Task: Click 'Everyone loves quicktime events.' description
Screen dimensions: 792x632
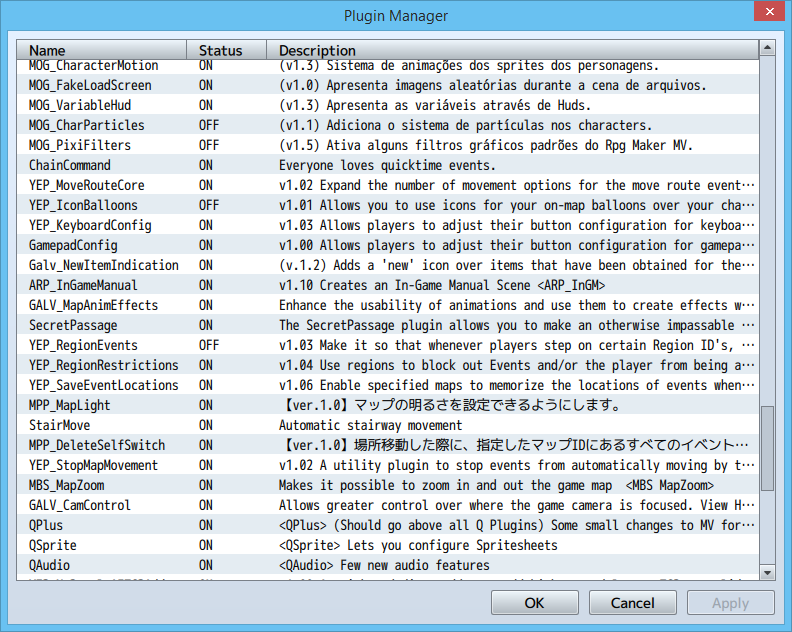Action: coord(387,165)
